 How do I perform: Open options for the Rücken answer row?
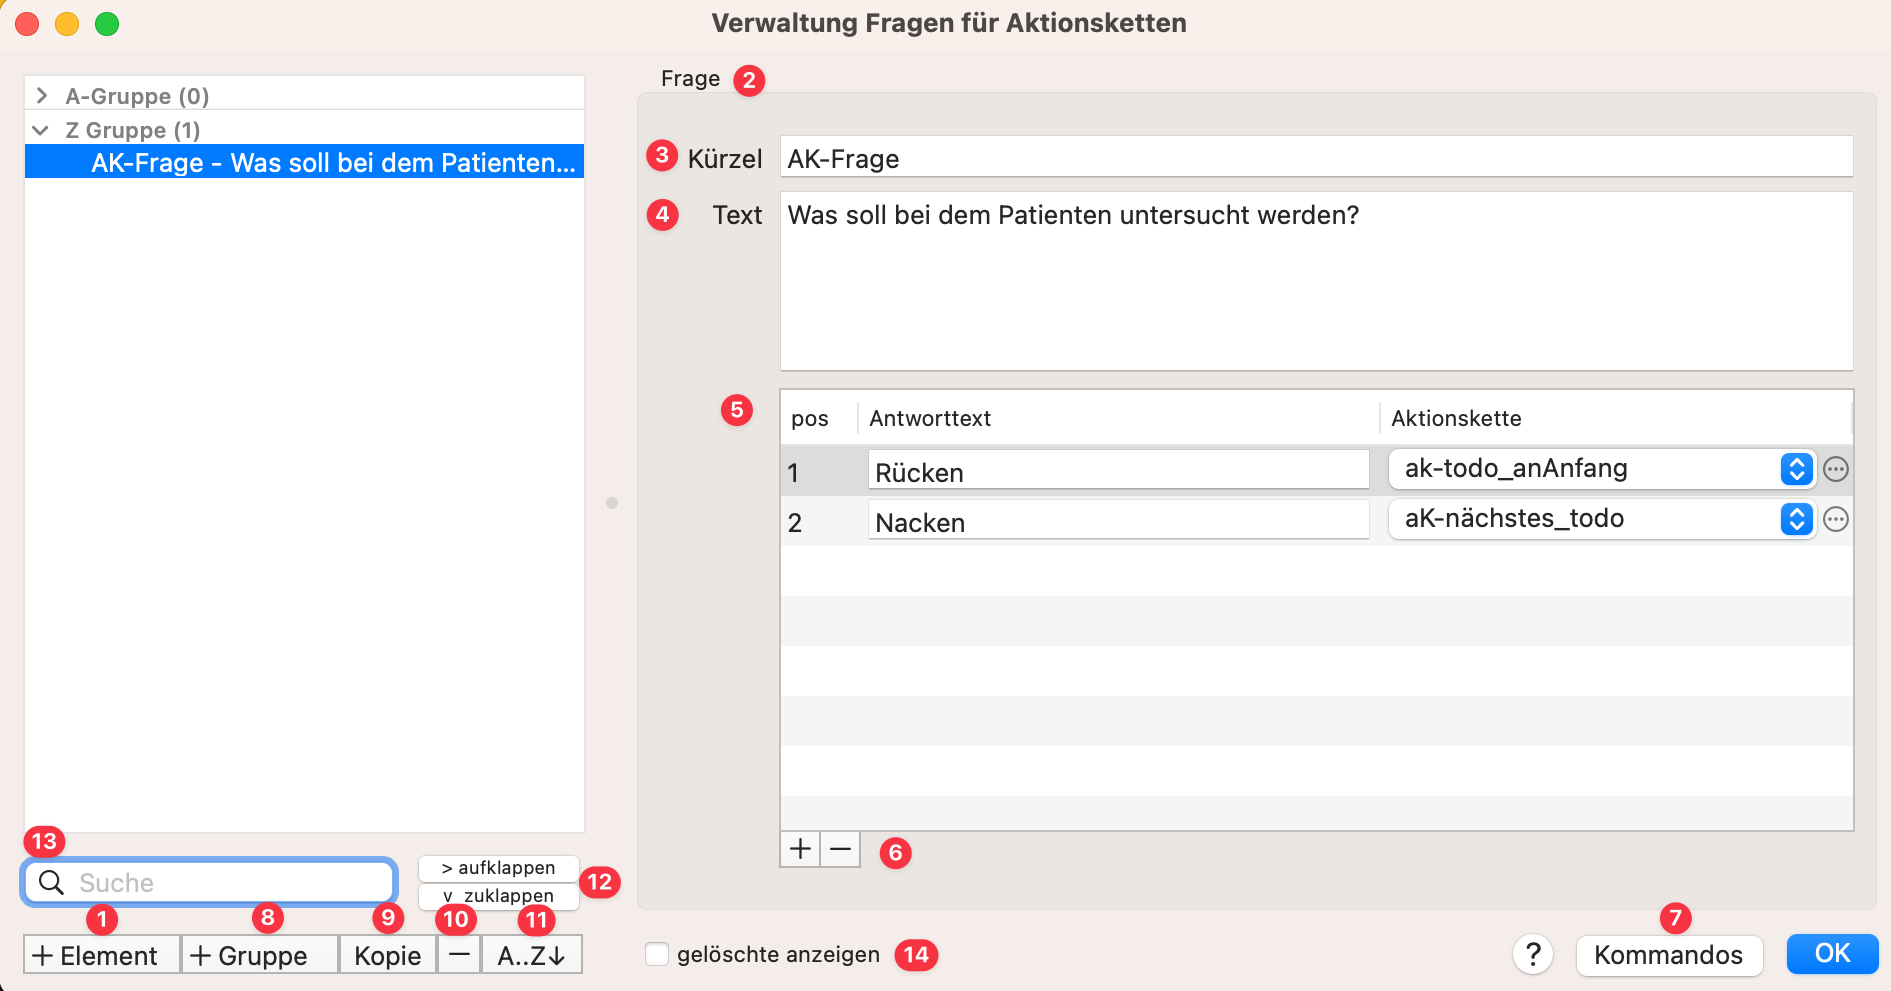point(1836,469)
